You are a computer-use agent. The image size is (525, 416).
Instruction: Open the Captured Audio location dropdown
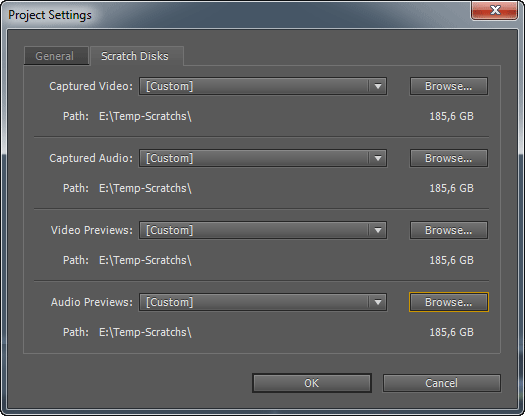click(x=263, y=158)
